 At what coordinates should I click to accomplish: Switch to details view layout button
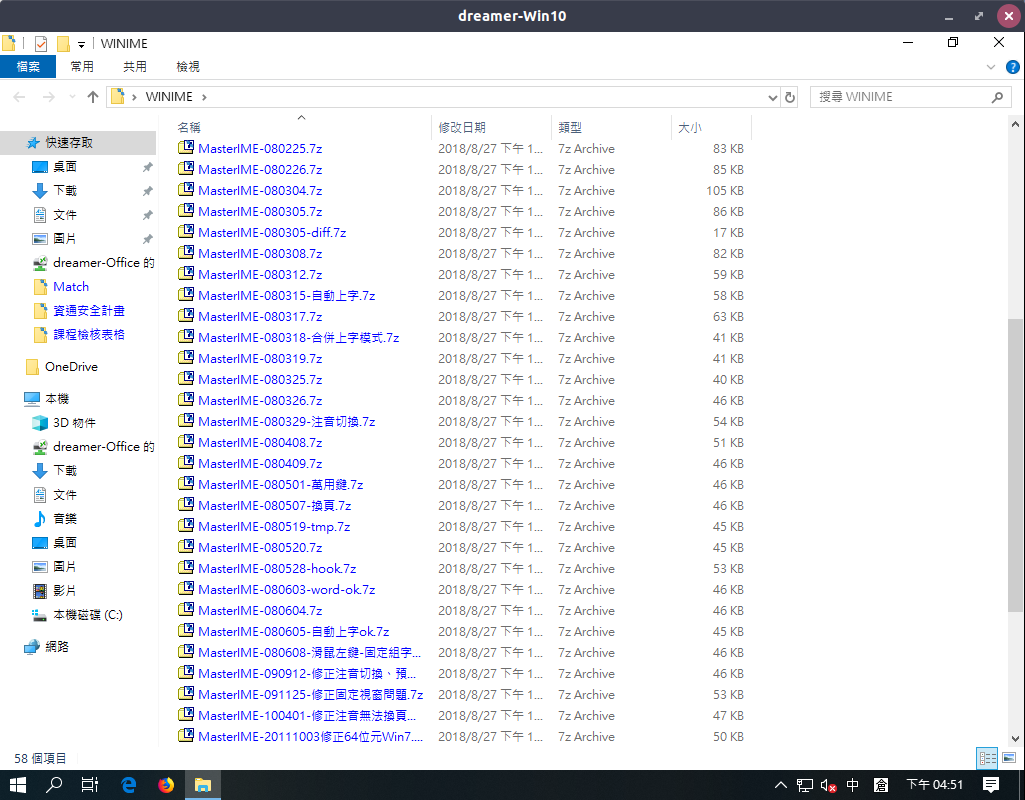point(987,758)
